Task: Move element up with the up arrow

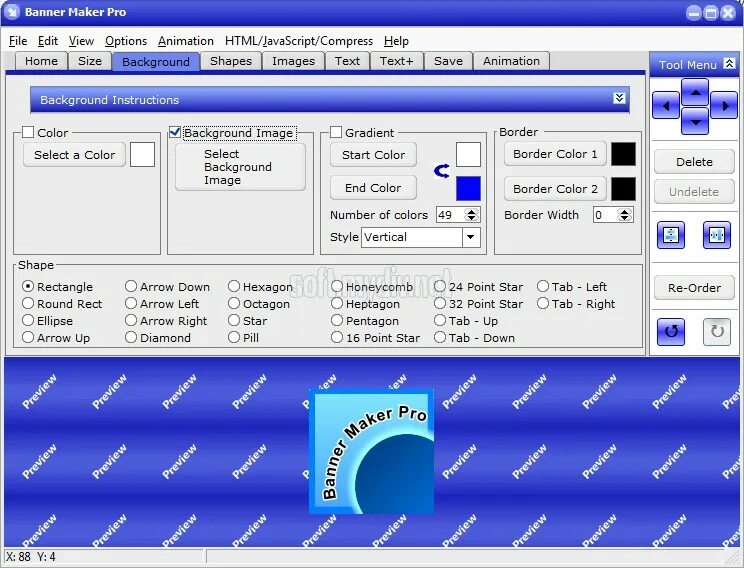Action: pos(695,93)
